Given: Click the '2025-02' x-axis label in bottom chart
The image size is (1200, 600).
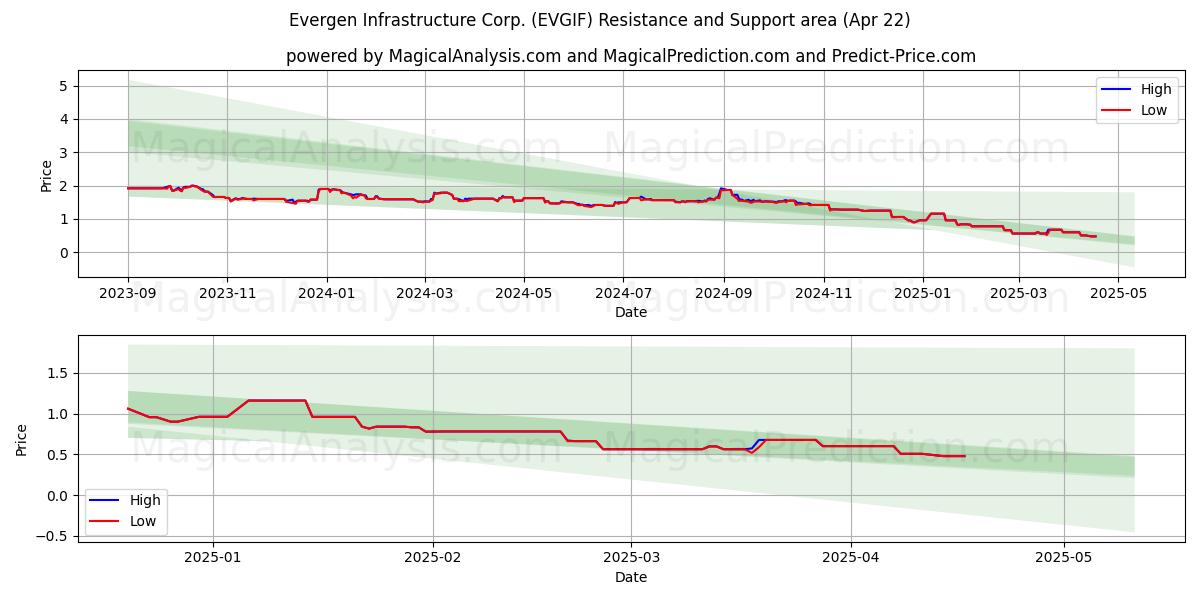Looking at the screenshot, I should click(x=433, y=559).
